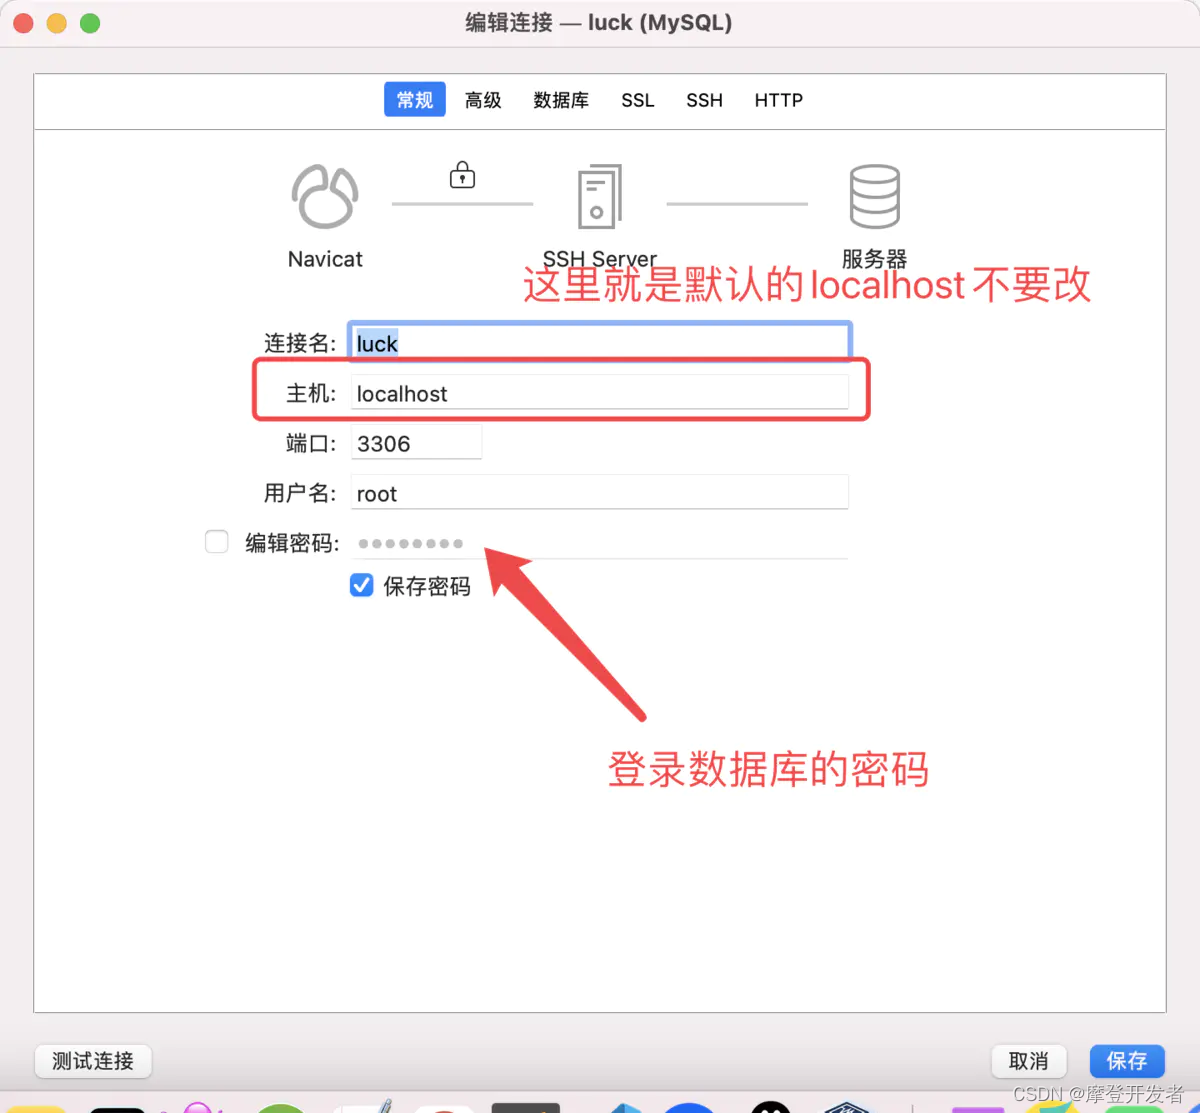Viewport: 1200px width, 1113px height.
Task: Uncheck the 保存密码 checkbox
Action: [362, 585]
